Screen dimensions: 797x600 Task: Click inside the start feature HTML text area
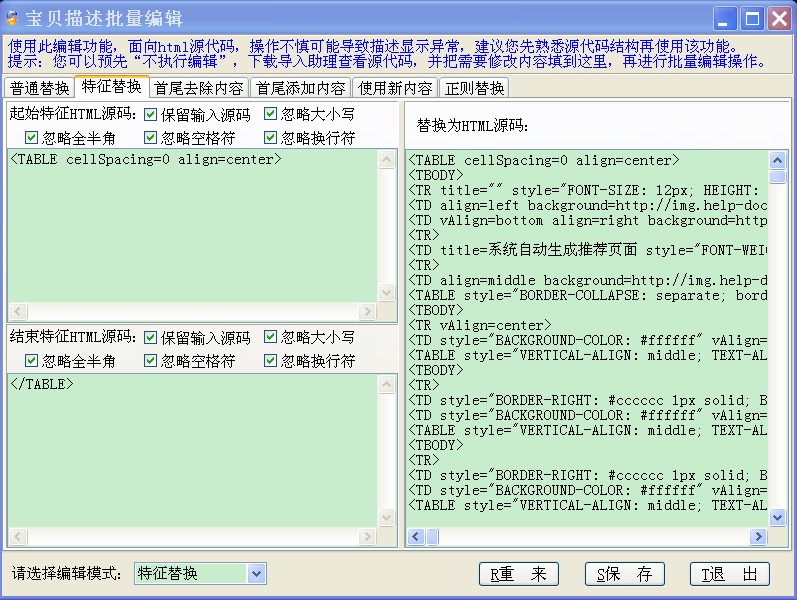pos(190,230)
